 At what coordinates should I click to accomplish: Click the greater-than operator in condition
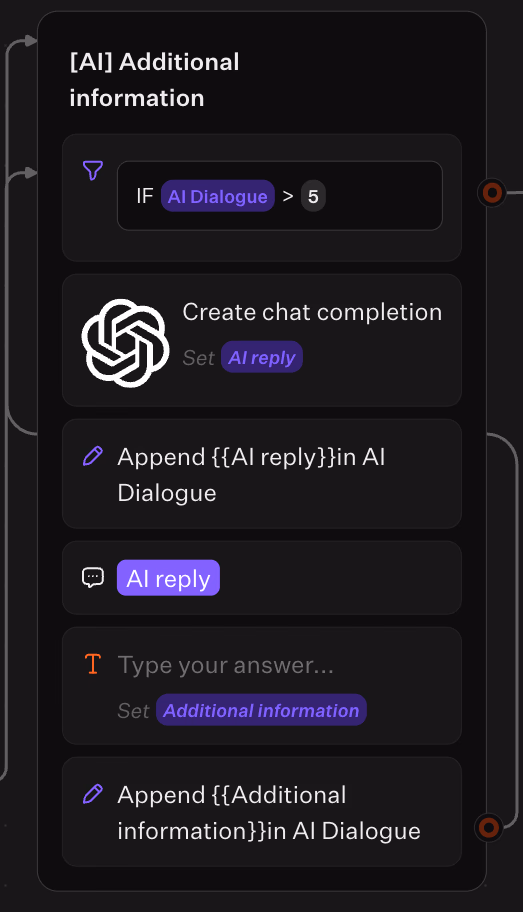click(288, 197)
